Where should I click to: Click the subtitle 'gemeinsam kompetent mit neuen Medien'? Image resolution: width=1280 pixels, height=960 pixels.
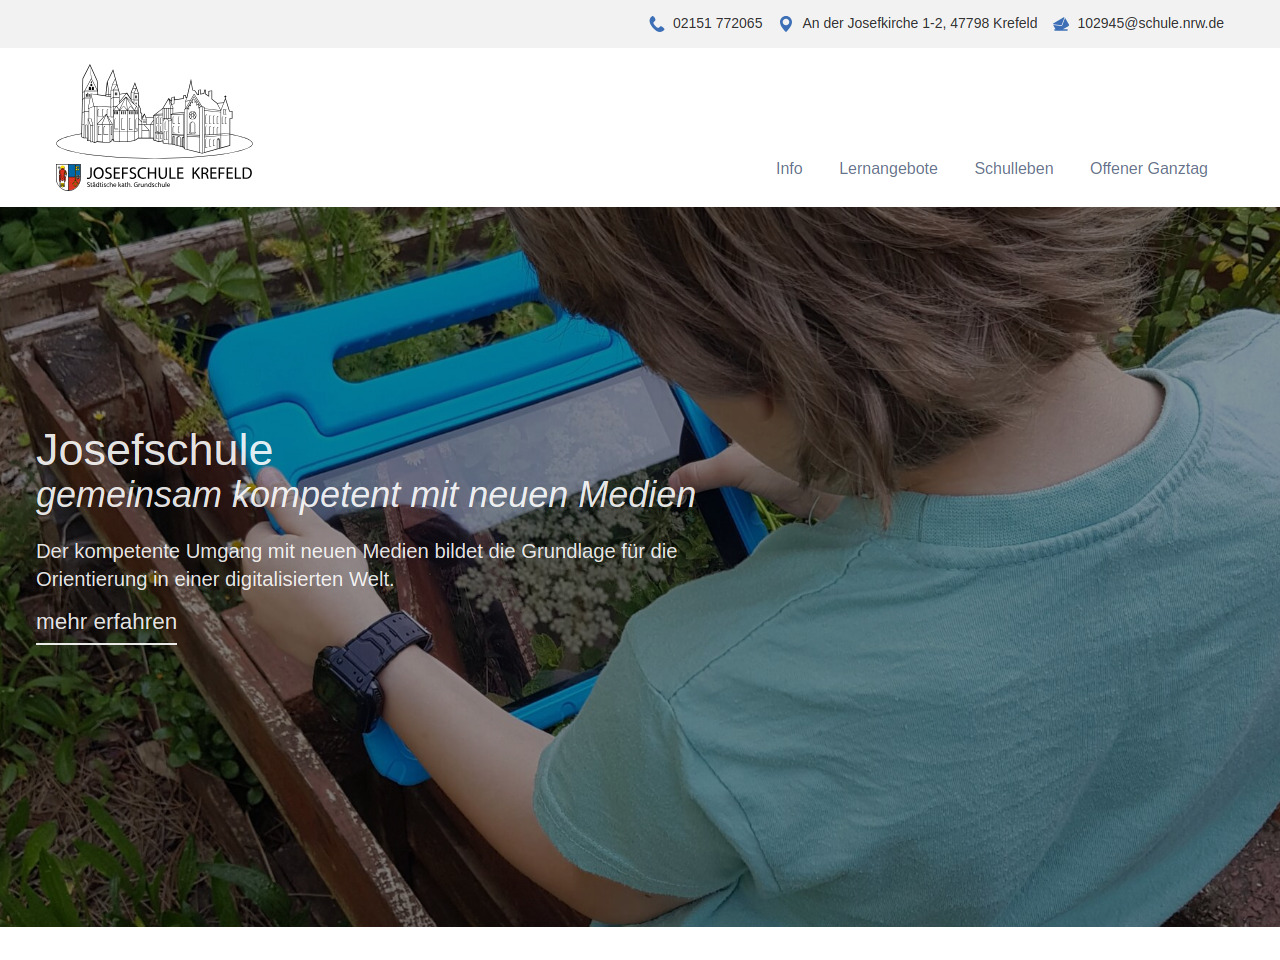click(x=366, y=494)
